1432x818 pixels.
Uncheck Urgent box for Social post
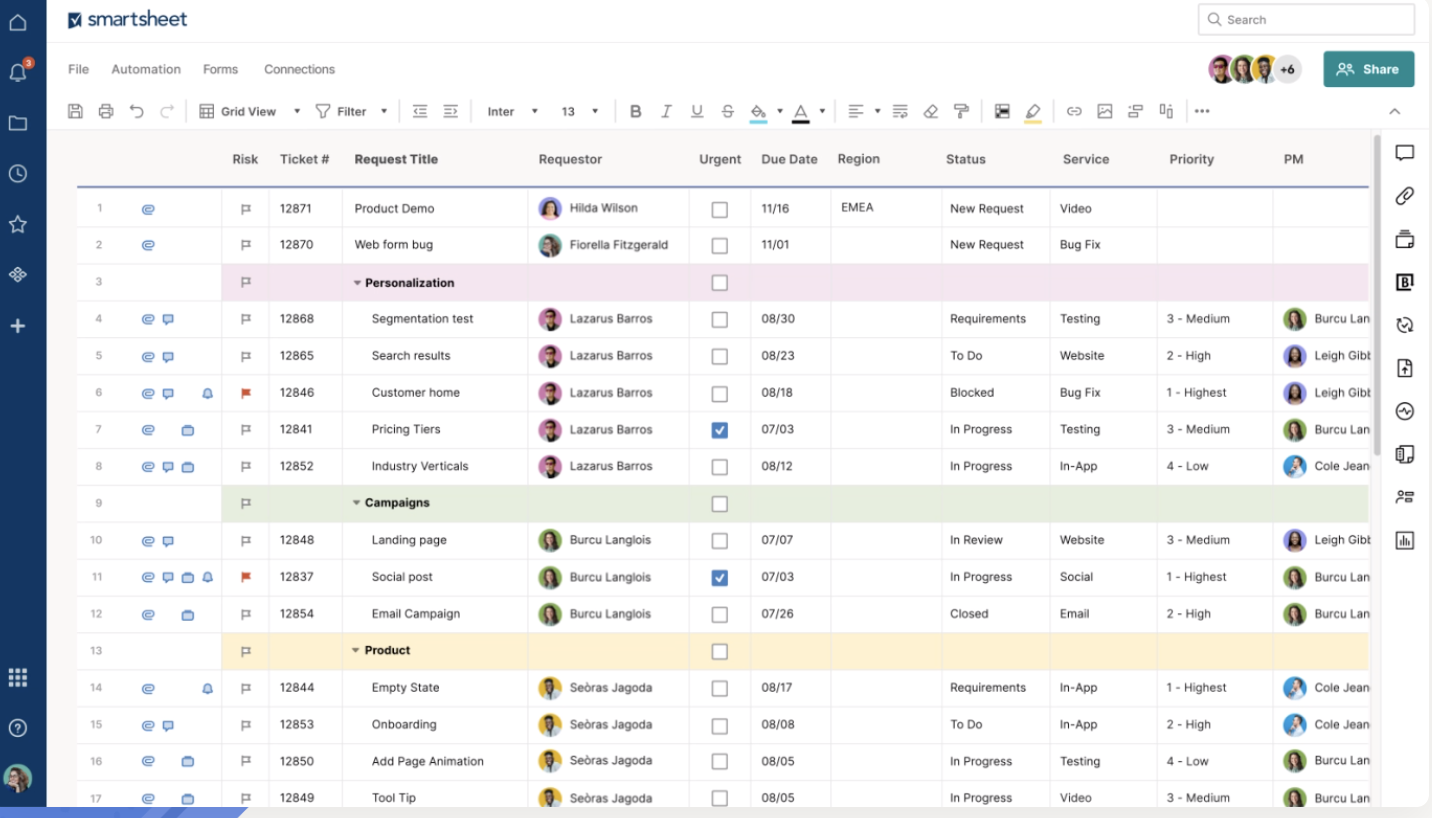719,578
